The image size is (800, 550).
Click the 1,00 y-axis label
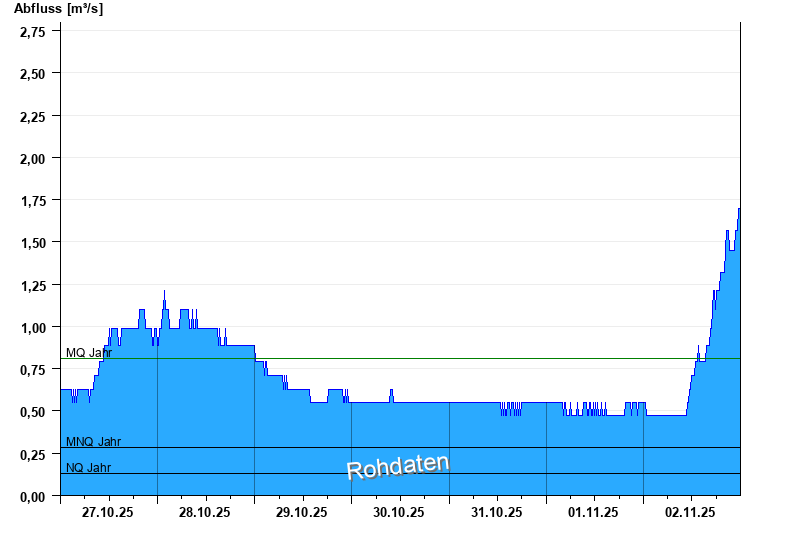point(33,328)
